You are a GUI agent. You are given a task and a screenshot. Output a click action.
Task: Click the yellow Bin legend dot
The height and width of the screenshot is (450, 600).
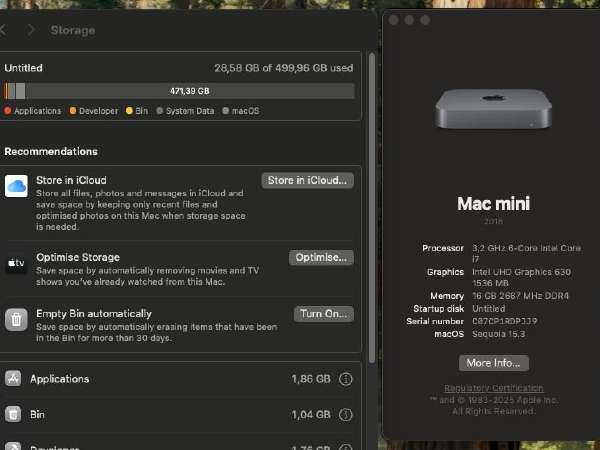tap(129, 111)
